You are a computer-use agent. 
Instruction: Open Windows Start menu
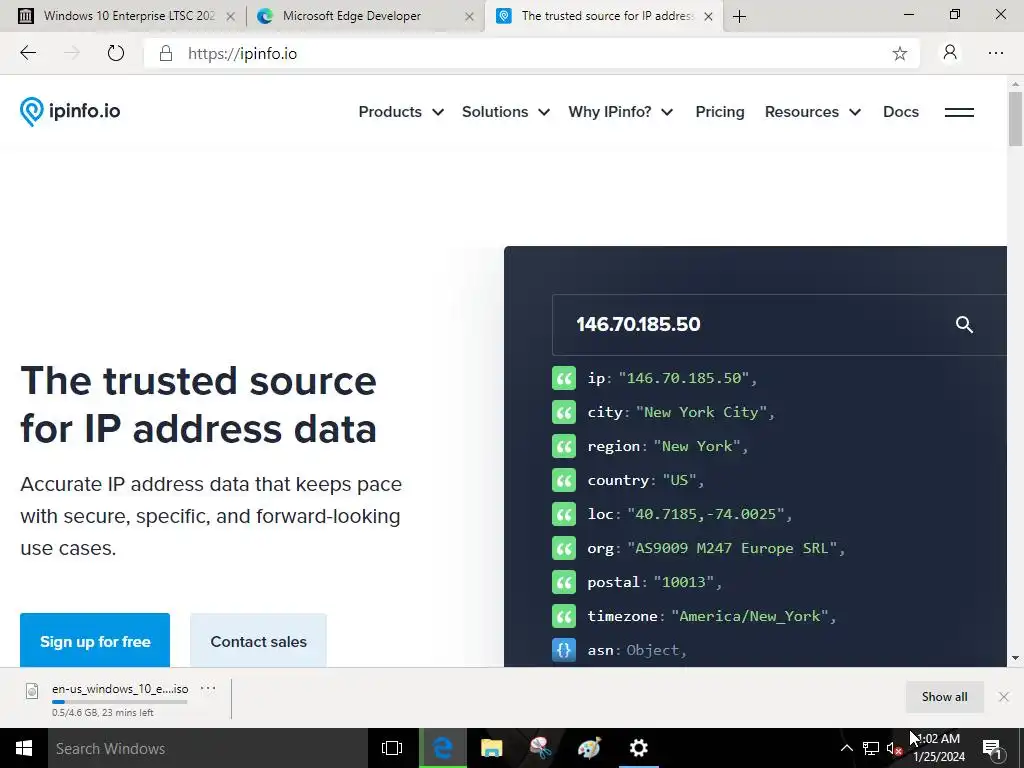tap(24, 748)
